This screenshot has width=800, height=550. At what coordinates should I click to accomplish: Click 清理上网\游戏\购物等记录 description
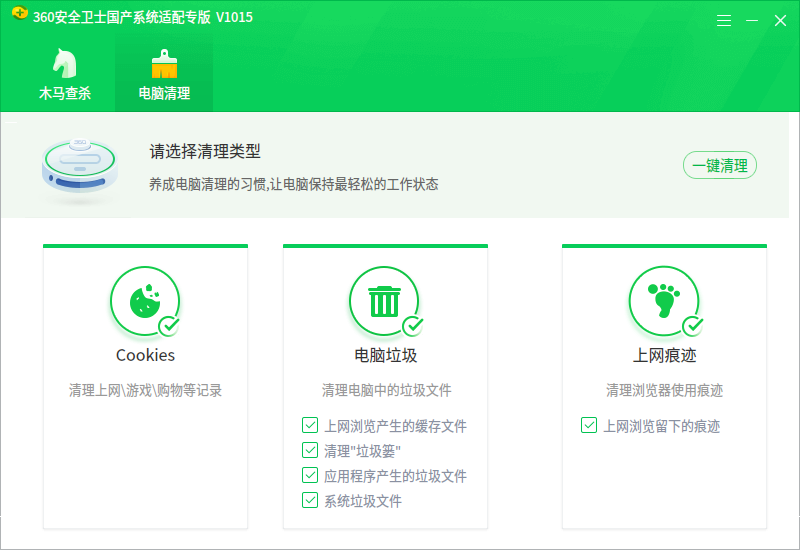145,390
